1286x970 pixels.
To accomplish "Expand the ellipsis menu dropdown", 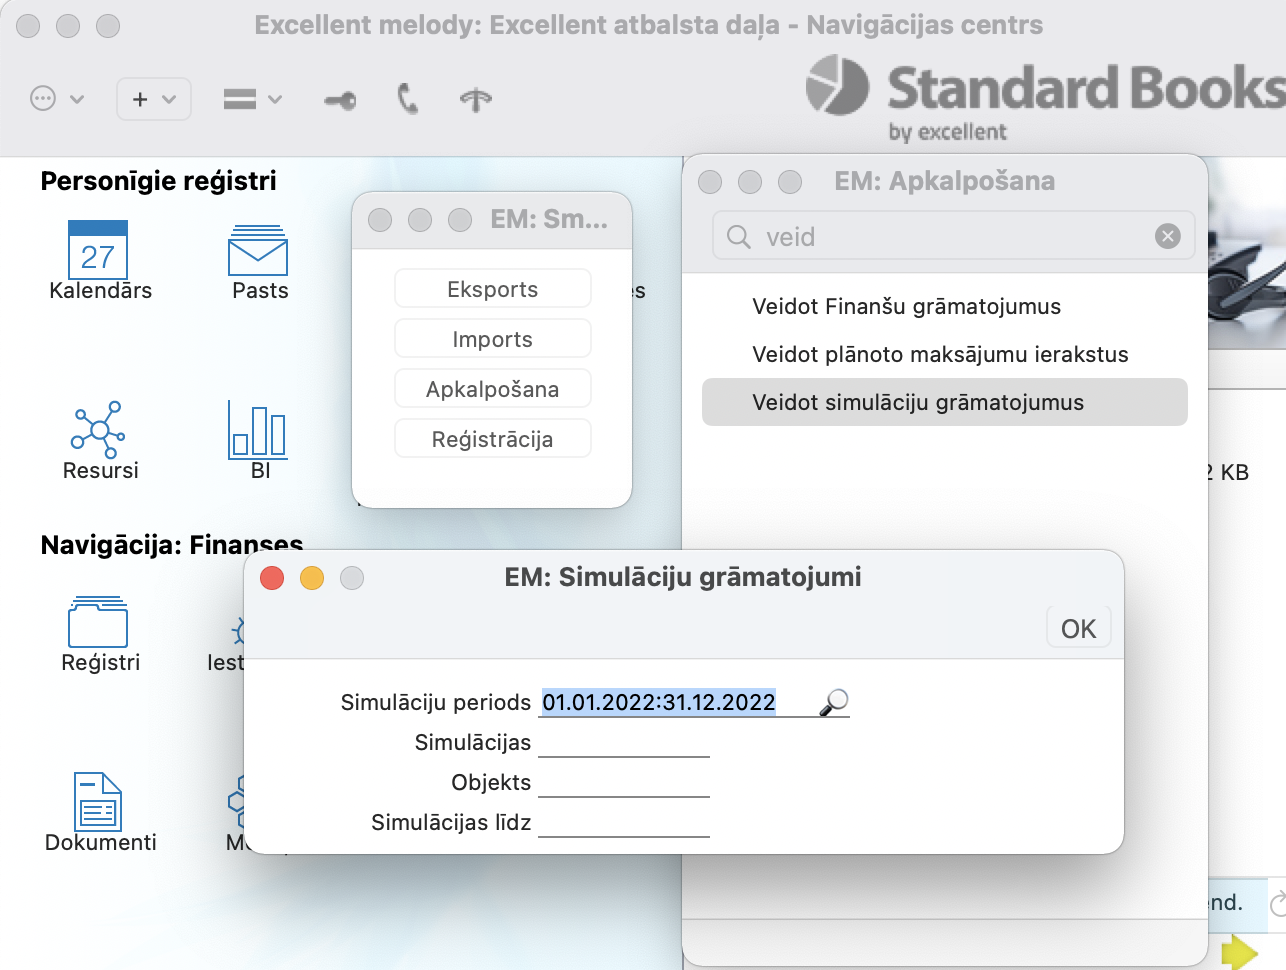I will tap(57, 99).
